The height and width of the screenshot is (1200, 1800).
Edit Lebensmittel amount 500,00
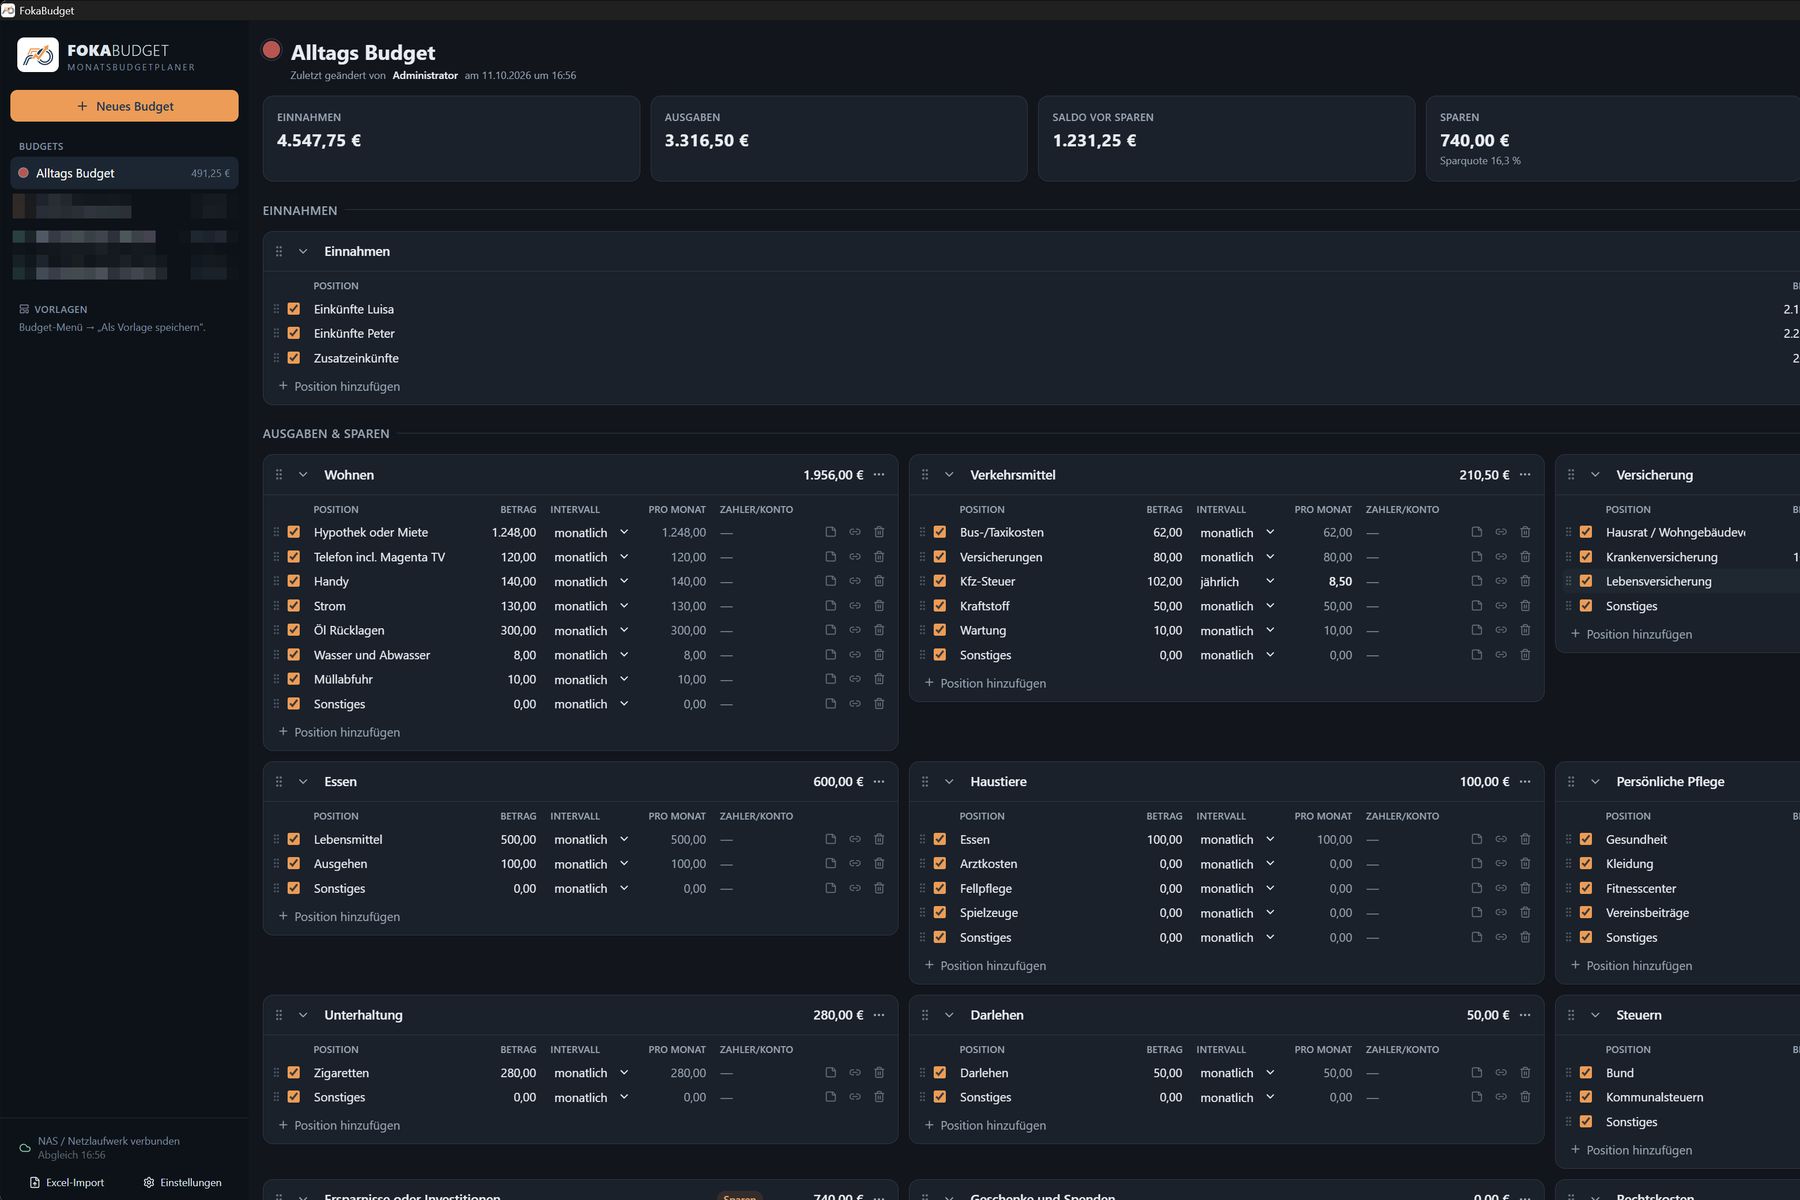[518, 839]
